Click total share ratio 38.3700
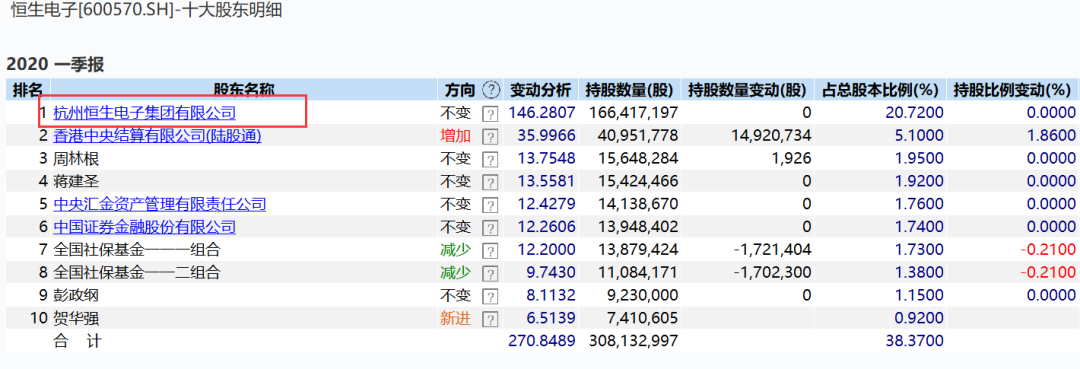Screen dimensions: 1080x369 point(915,341)
